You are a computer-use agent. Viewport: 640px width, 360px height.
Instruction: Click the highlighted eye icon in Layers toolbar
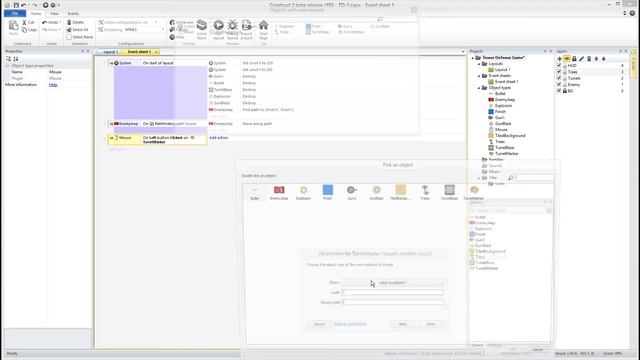coord(567,59)
